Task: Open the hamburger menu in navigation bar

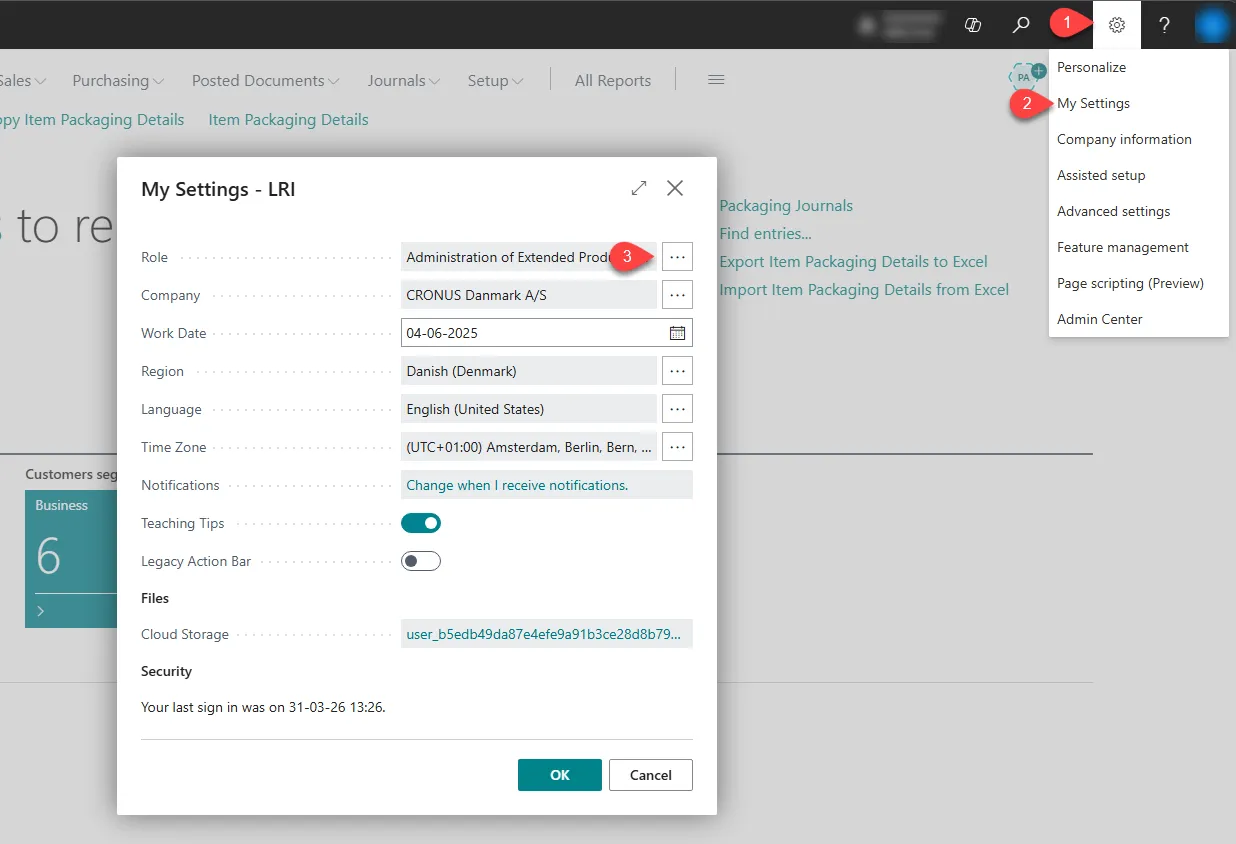Action: pos(716,80)
